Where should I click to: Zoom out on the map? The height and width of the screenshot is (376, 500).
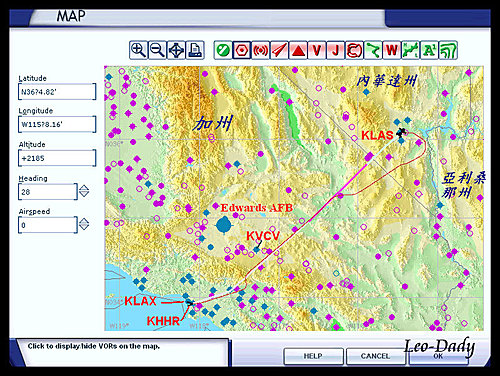(157, 51)
